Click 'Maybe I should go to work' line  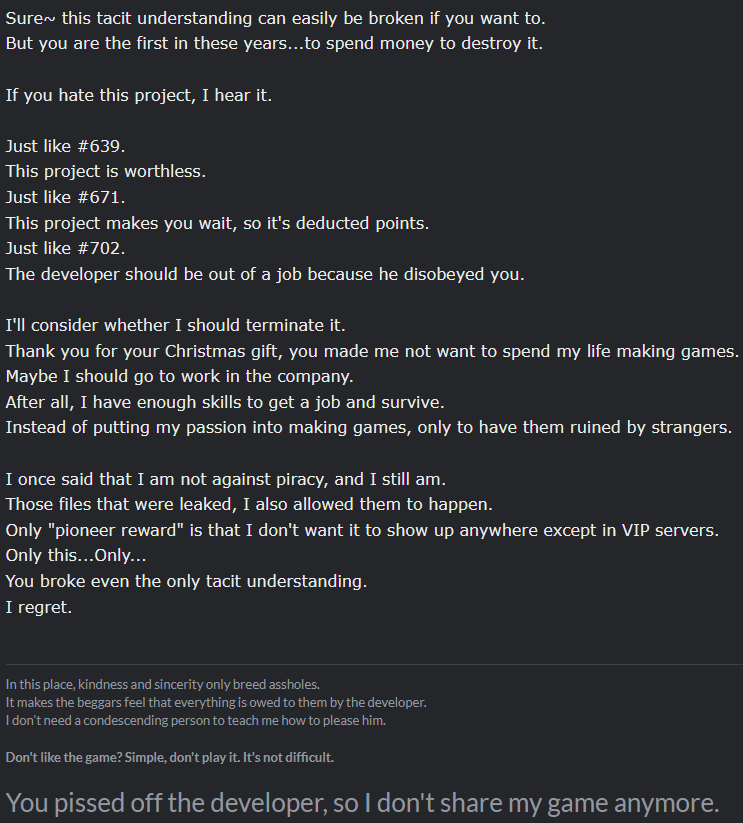(x=179, y=376)
